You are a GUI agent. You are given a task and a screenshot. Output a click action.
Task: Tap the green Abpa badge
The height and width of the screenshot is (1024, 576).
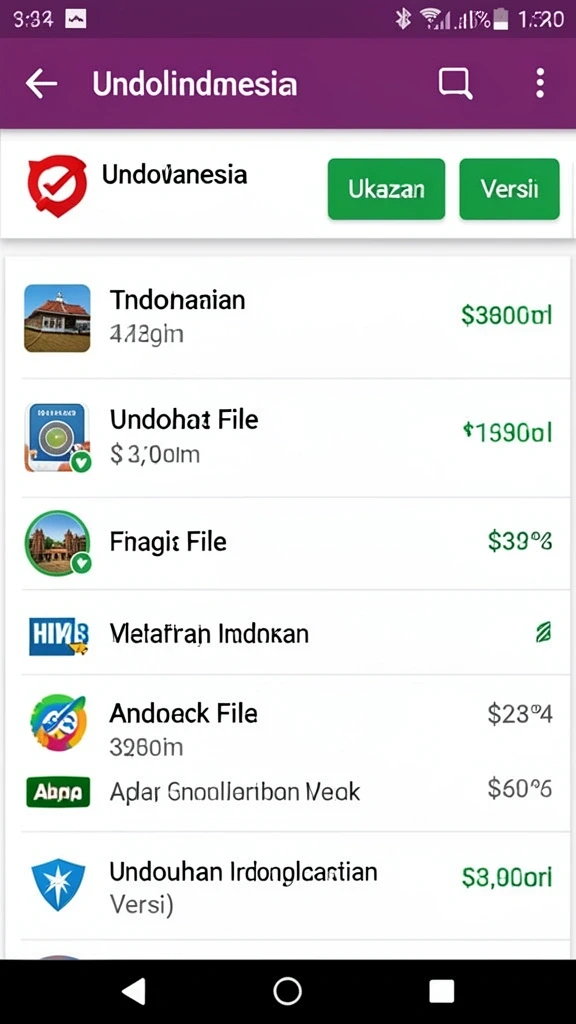pyautogui.click(x=58, y=792)
